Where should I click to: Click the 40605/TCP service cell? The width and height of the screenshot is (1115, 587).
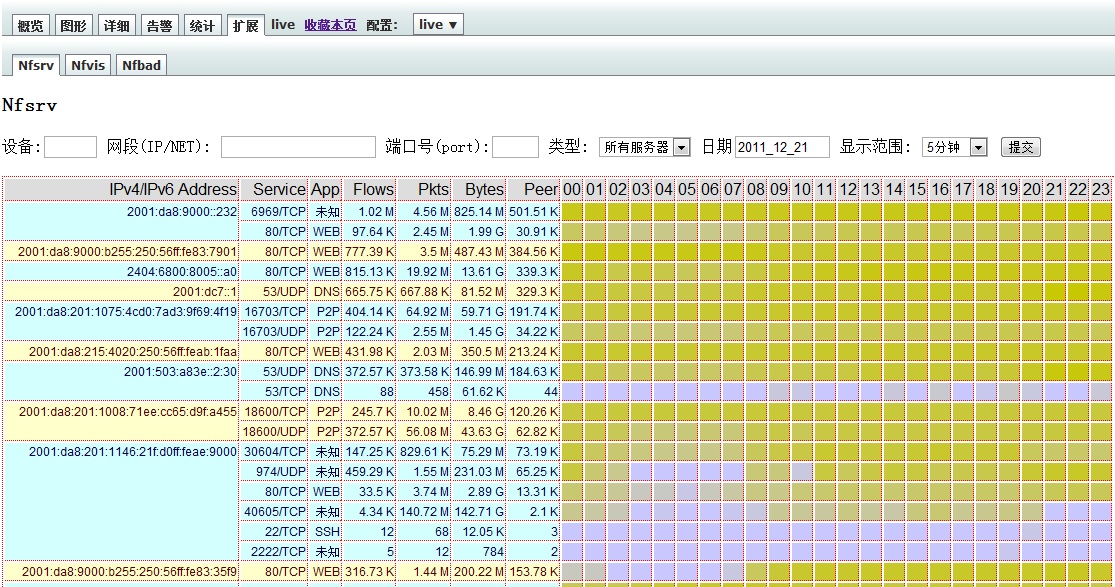(274, 512)
